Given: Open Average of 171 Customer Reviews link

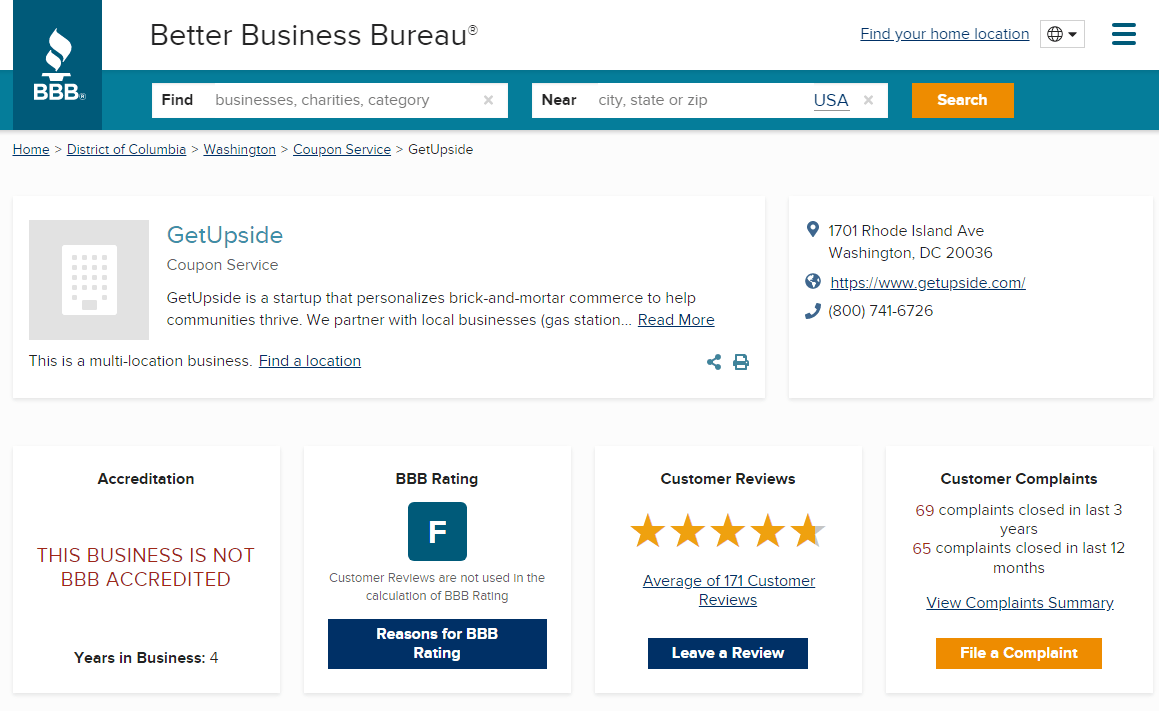Looking at the screenshot, I should [x=728, y=591].
